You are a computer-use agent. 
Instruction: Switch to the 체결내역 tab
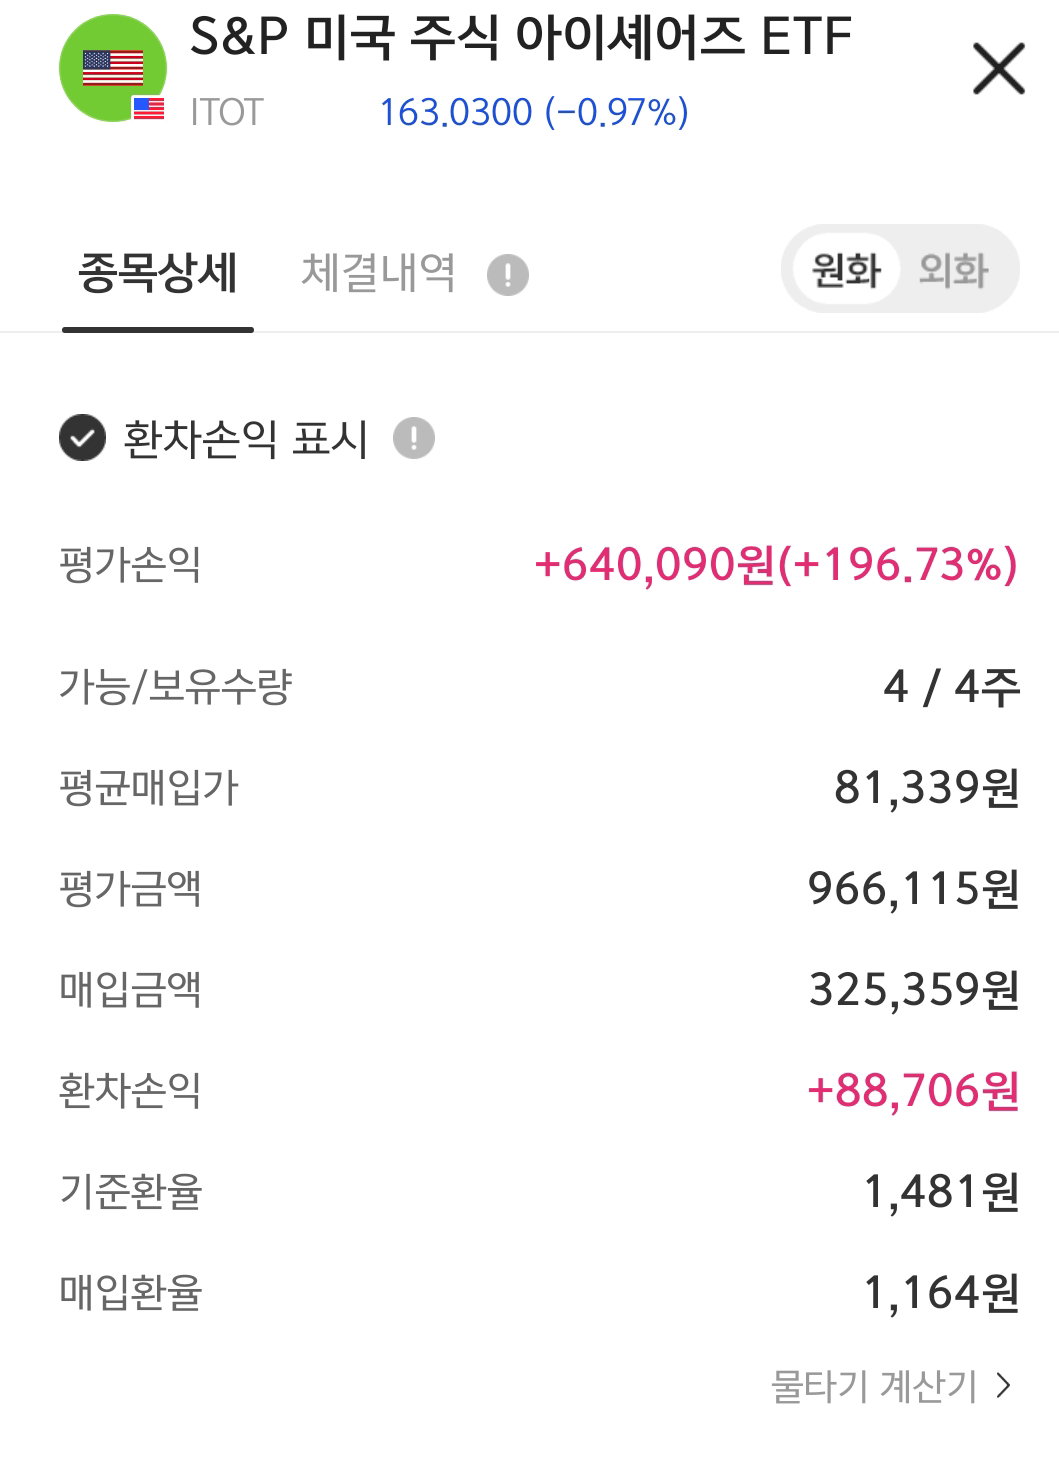coord(378,273)
